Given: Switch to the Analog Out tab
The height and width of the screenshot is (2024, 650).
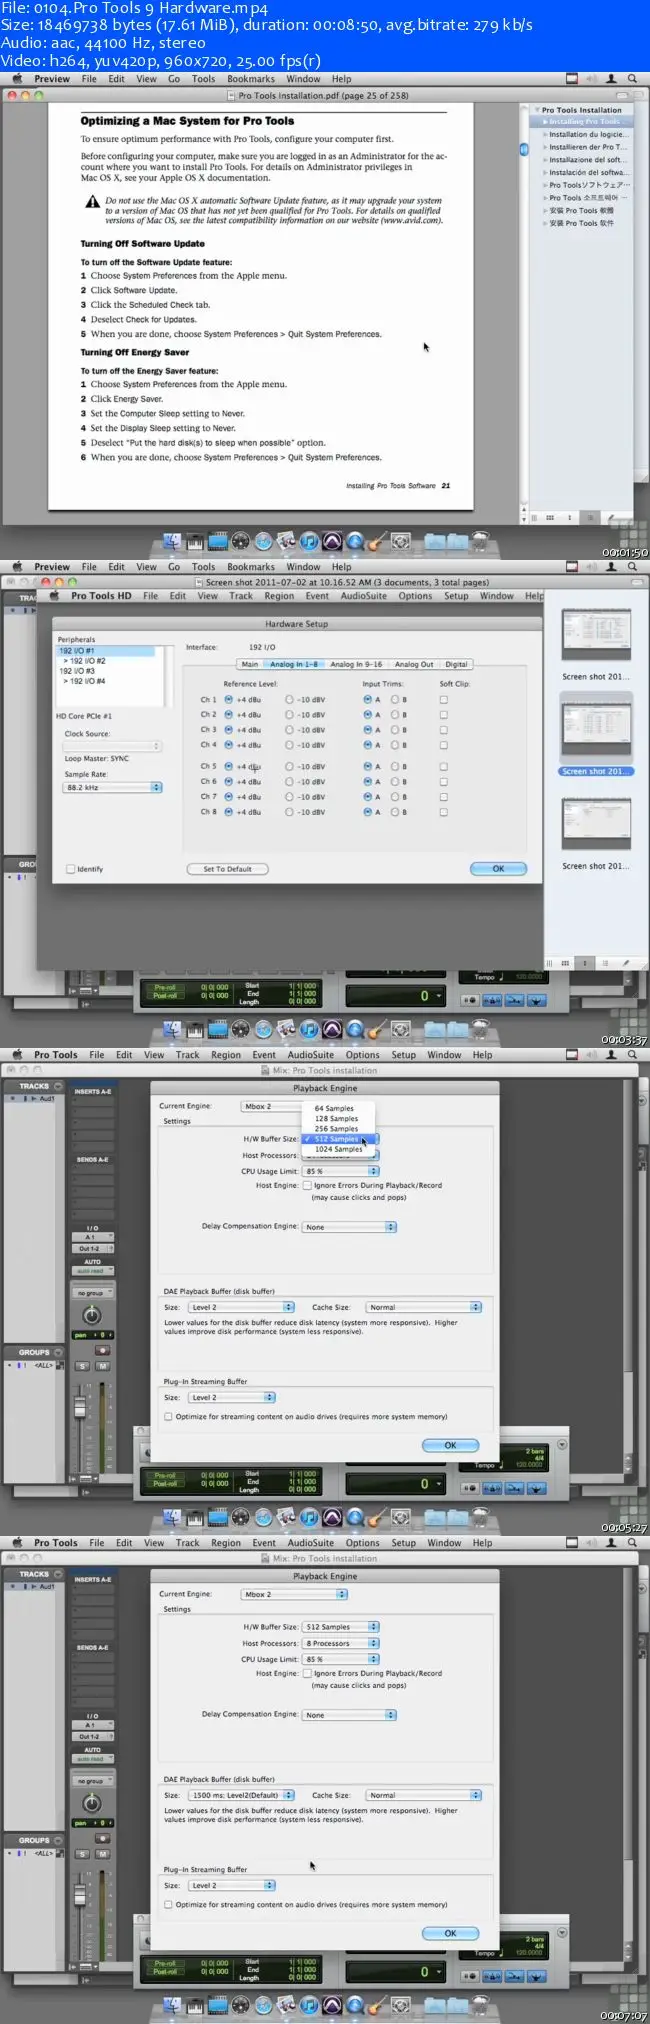Looking at the screenshot, I should click(414, 664).
